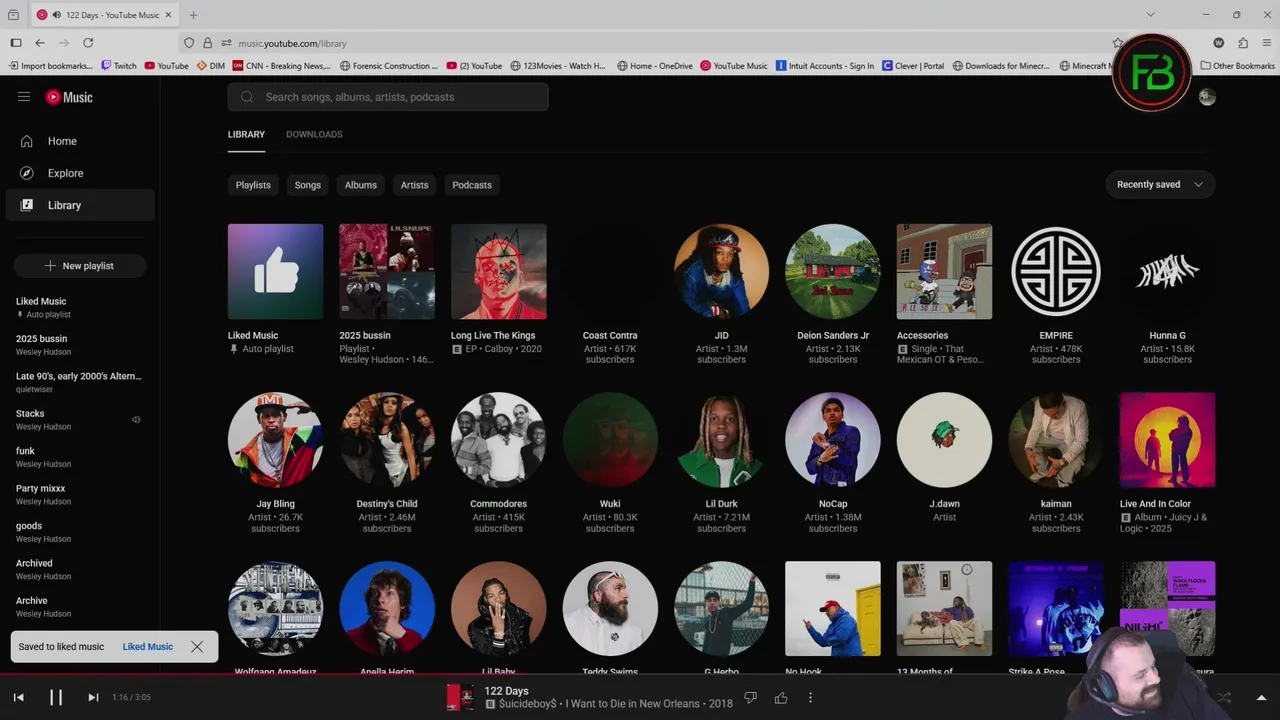
Task: Open the Recently saved sort dropdown
Action: pyautogui.click(x=1160, y=184)
